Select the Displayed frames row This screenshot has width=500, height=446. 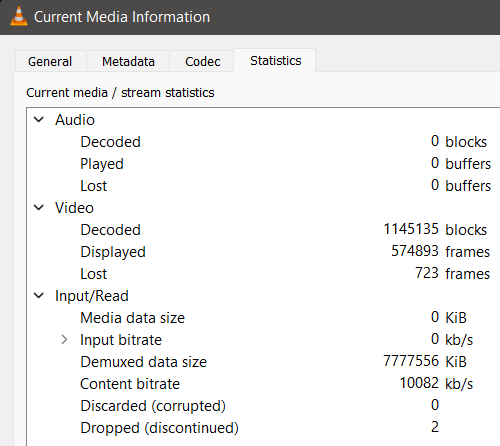tap(263, 252)
